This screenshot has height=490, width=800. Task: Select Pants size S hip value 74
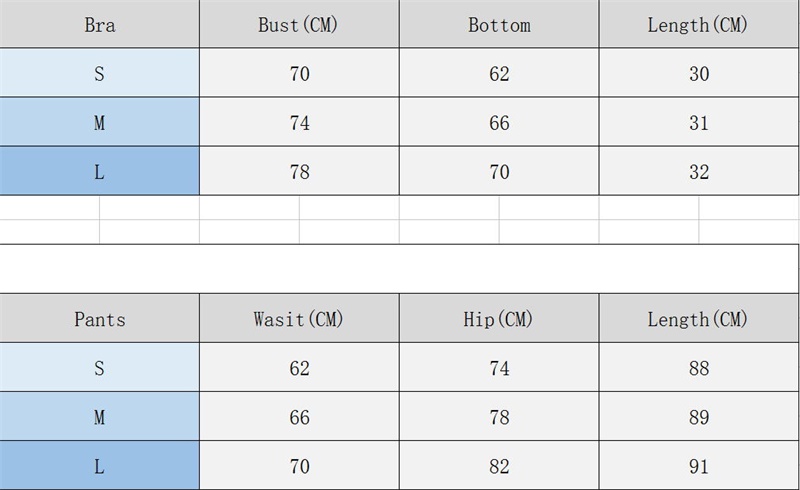point(499,368)
